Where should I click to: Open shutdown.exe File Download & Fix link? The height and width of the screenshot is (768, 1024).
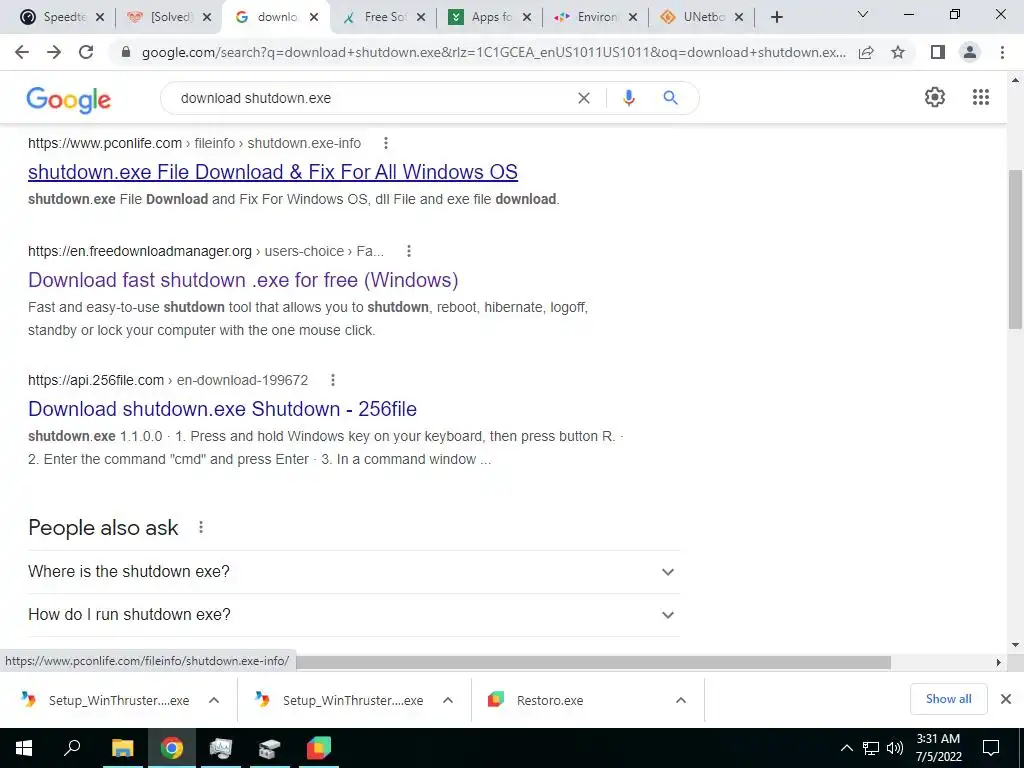(x=273, y=172)
